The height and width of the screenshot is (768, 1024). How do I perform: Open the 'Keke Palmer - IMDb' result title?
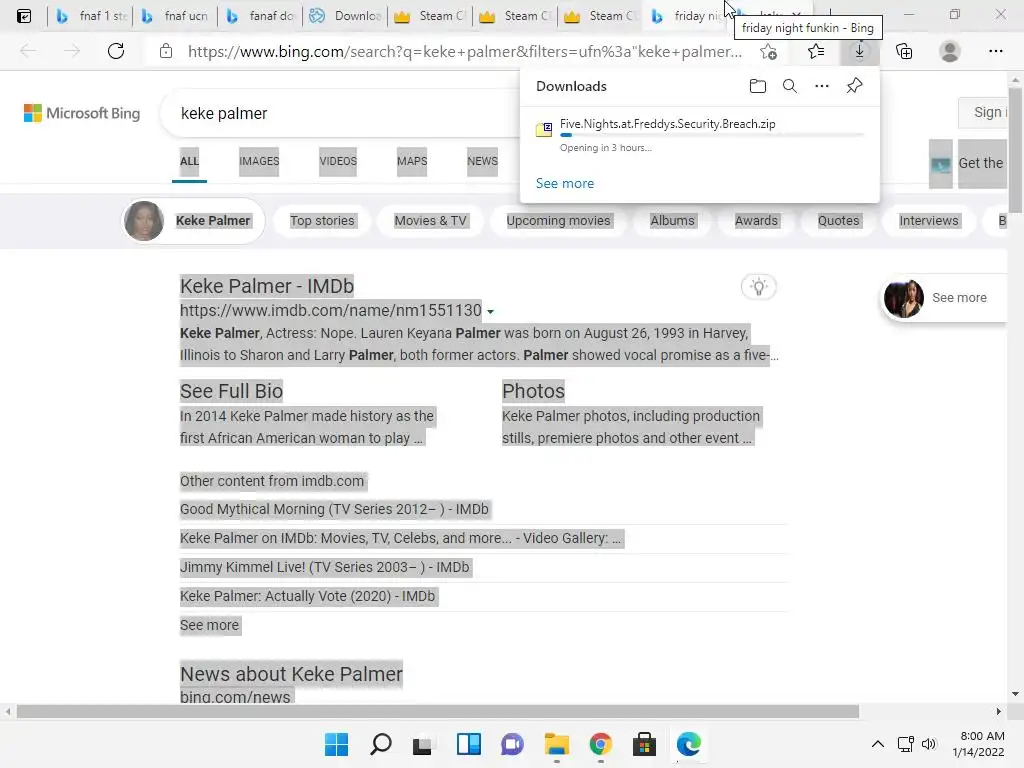point(266,286)
